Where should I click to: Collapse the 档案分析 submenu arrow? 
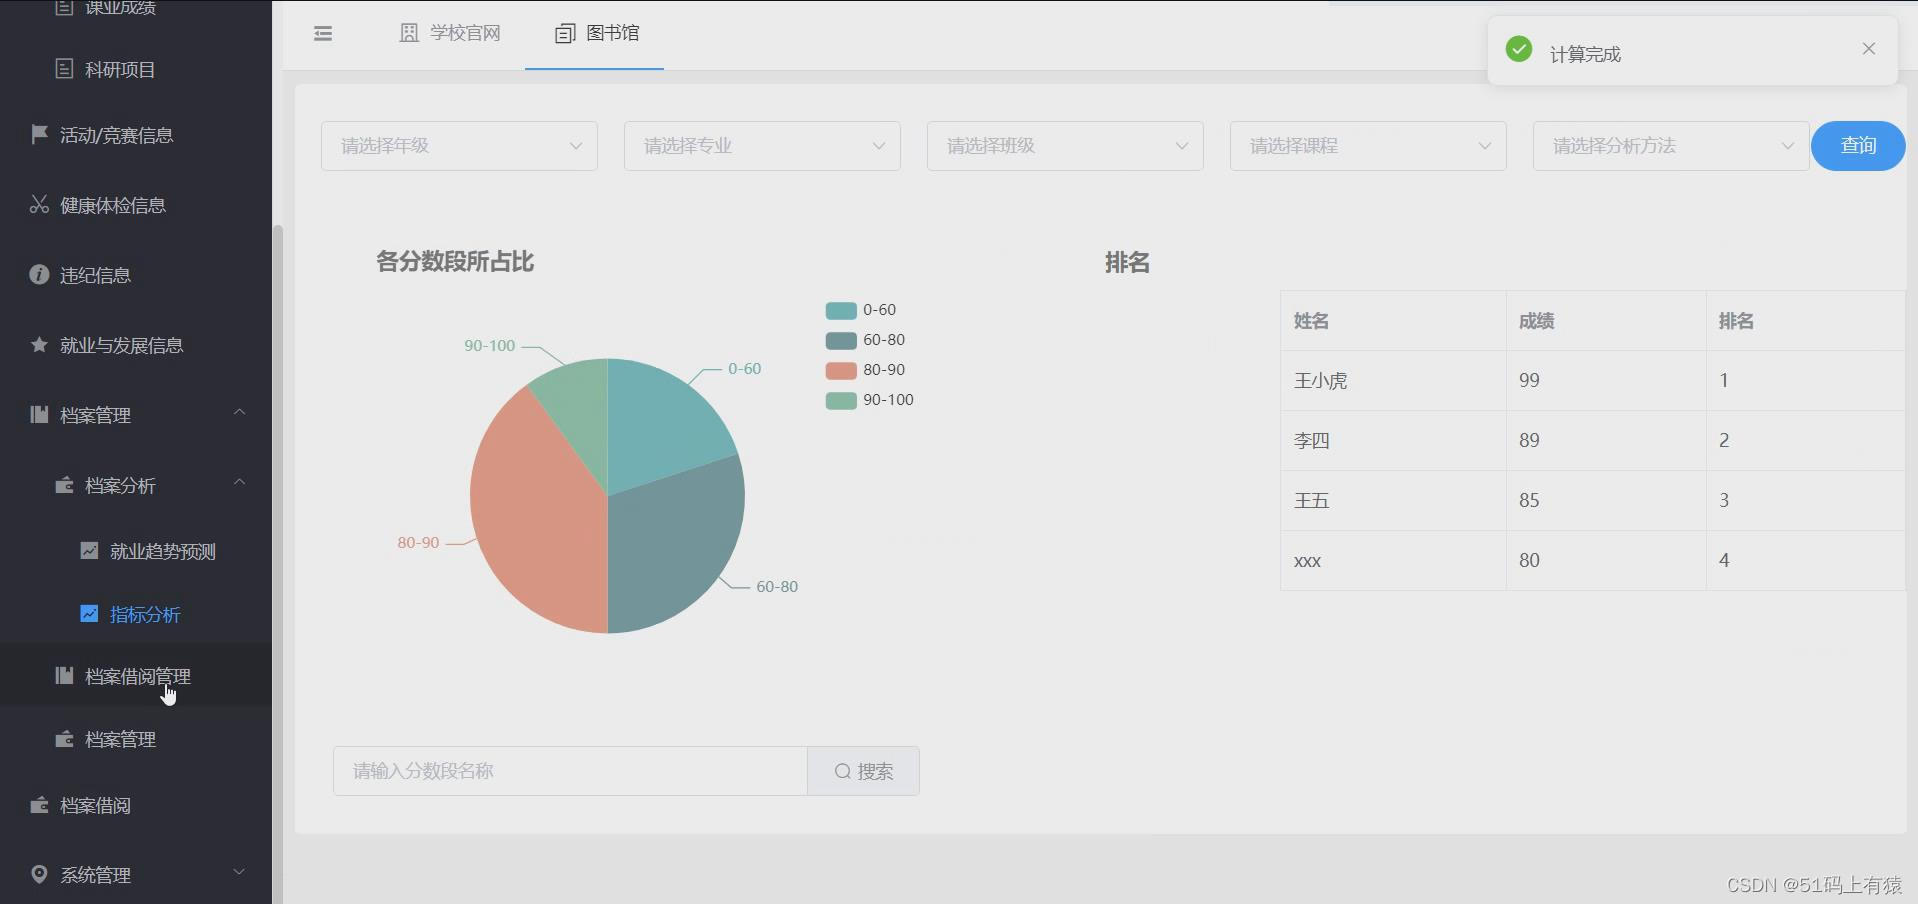tap(240, 482)
